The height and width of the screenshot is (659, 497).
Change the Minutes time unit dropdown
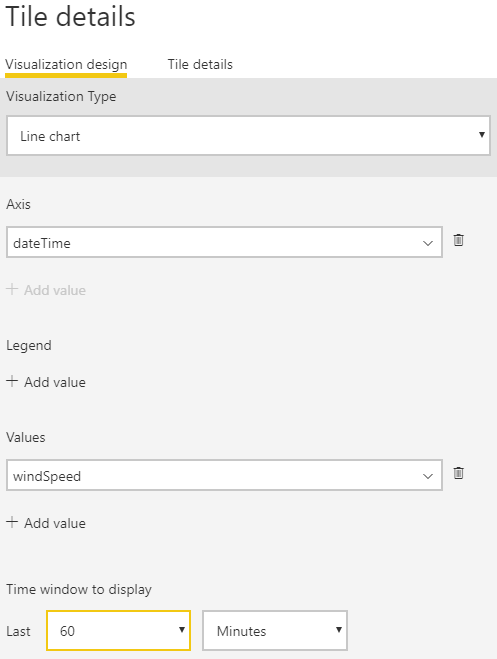click(x=275, y=630)
